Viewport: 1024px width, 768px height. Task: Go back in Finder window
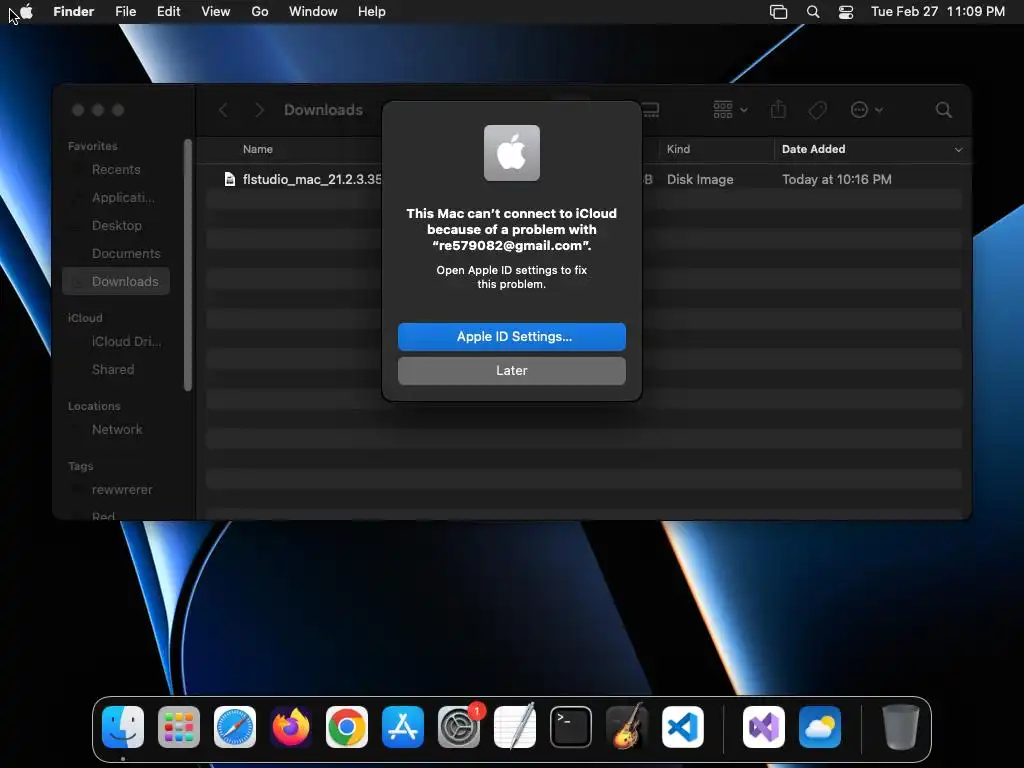pos(223,110)
